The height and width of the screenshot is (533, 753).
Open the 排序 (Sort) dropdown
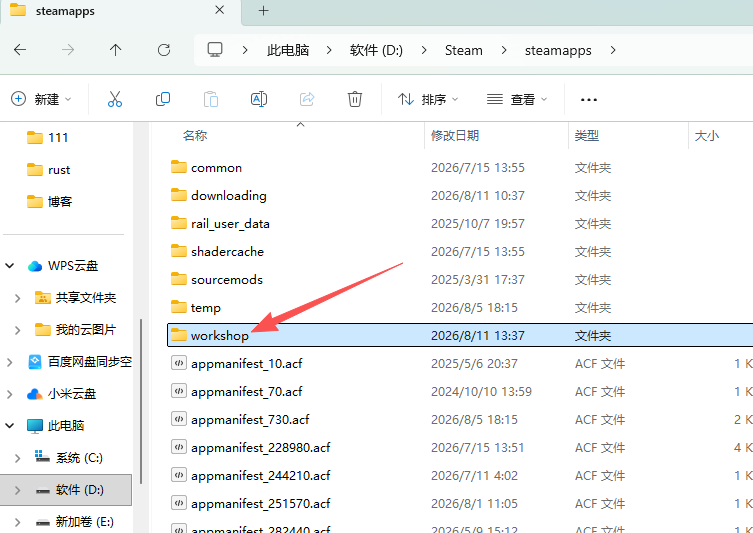pos(428,99)
